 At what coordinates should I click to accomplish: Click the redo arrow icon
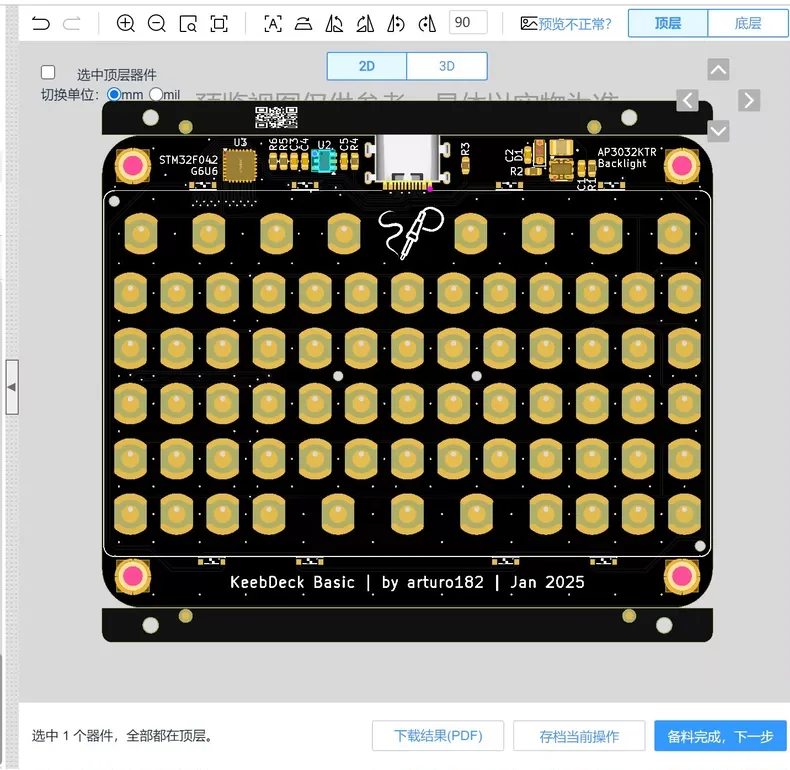pyautogui.click(x=72, y=23)
